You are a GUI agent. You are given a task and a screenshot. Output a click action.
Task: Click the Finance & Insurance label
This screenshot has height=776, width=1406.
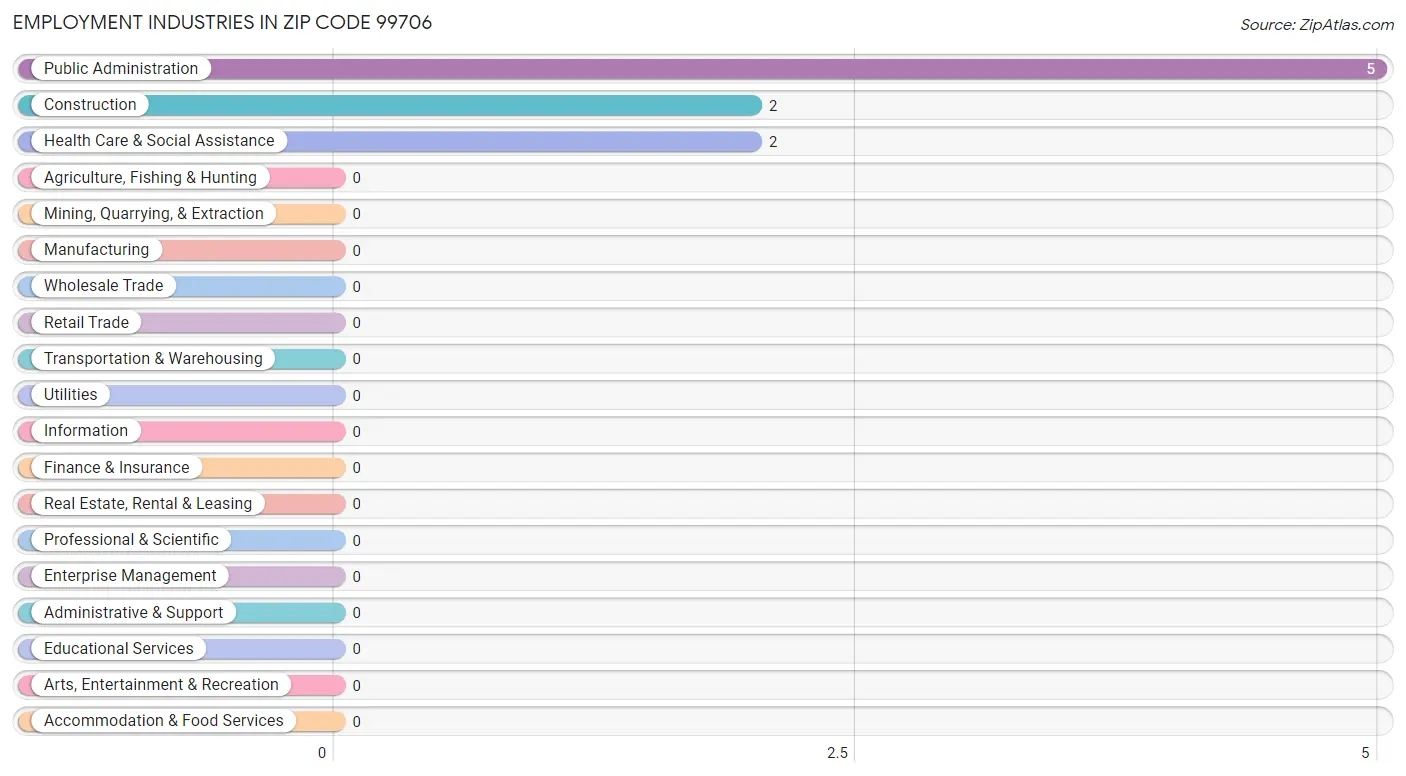(x=116, y=468)
